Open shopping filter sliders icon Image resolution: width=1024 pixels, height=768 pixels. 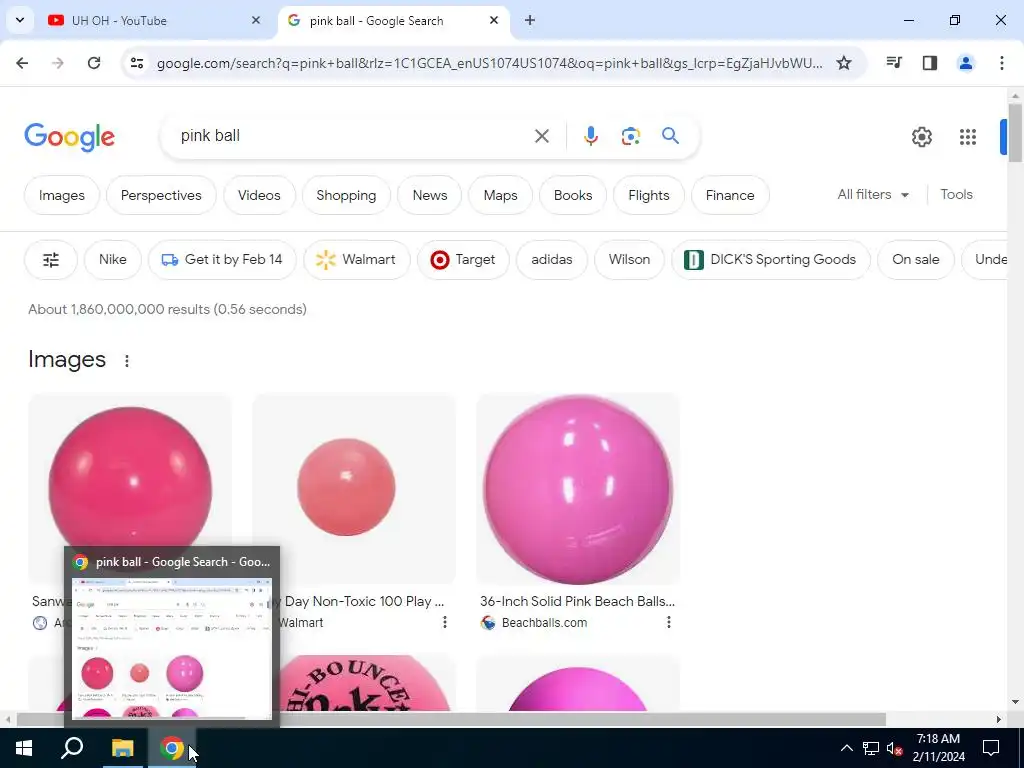point(51,260)
